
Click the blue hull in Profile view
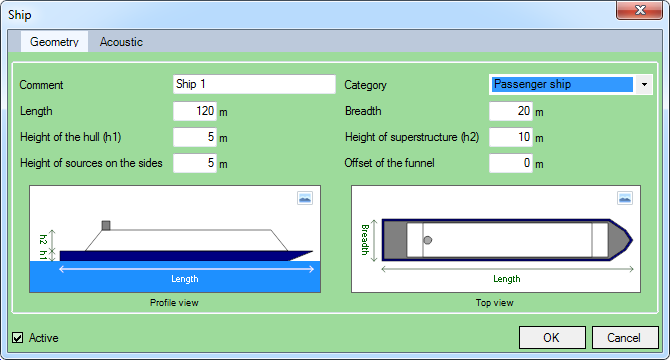click(x=179, y=256)
